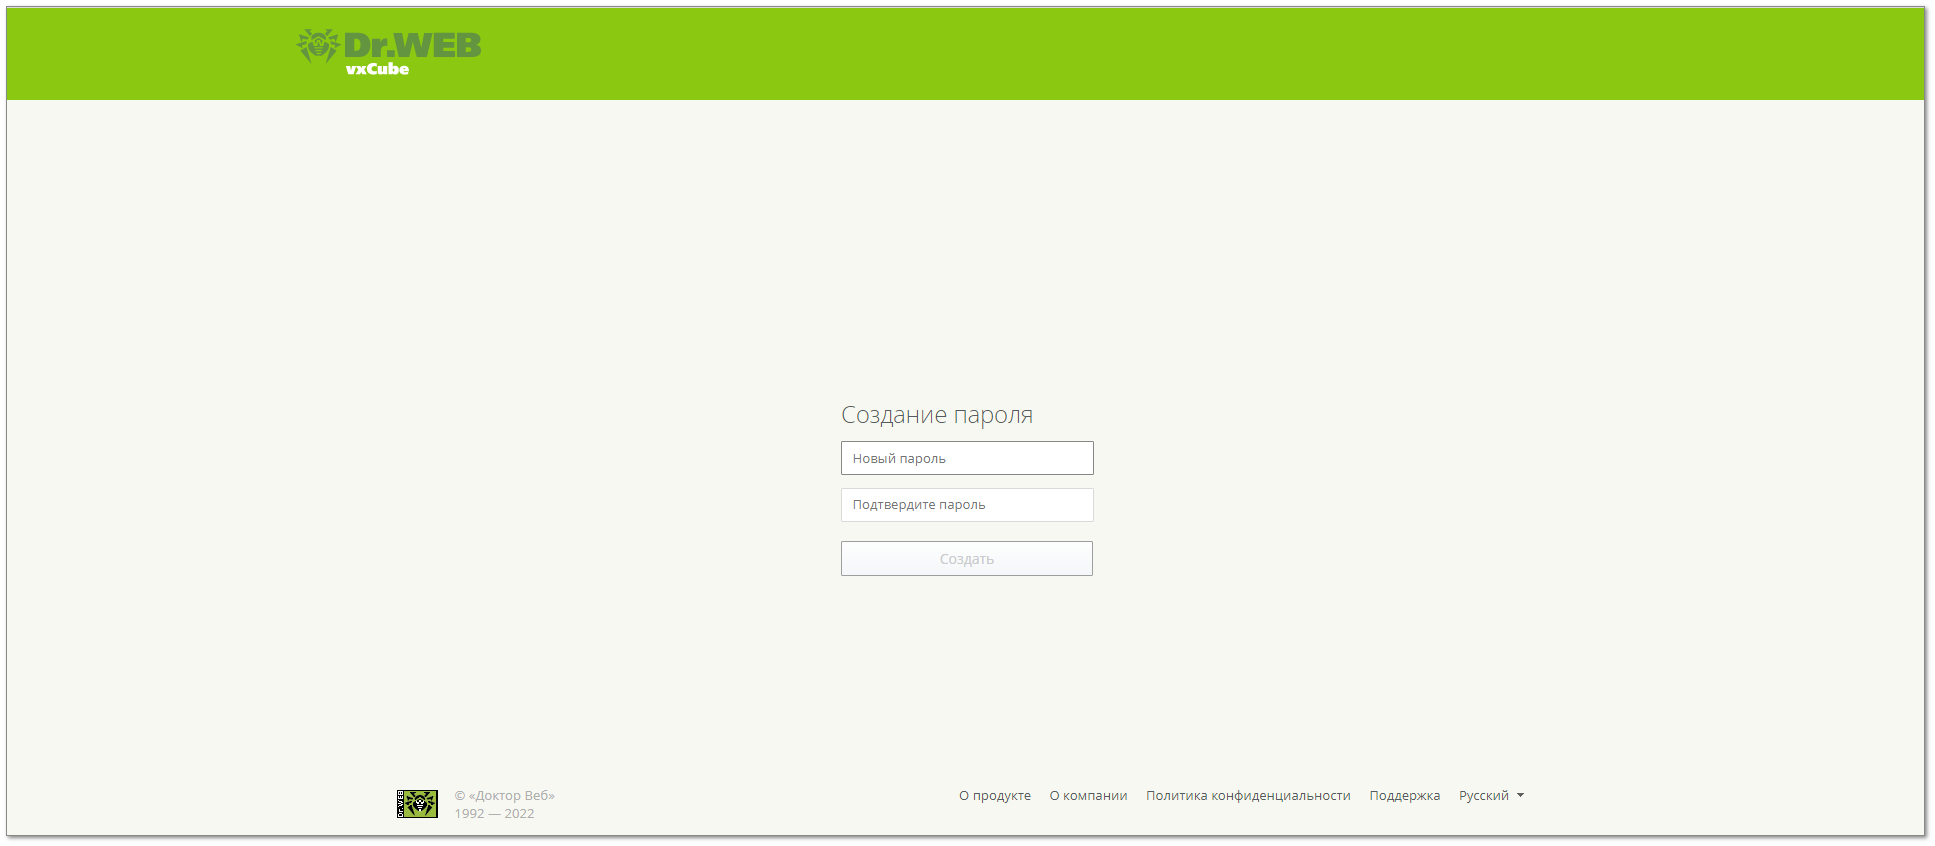The height and width of the screenshot is (846, 1935).
Task: Open the «О компании» footer link
Action: [x=1088, y=796]
